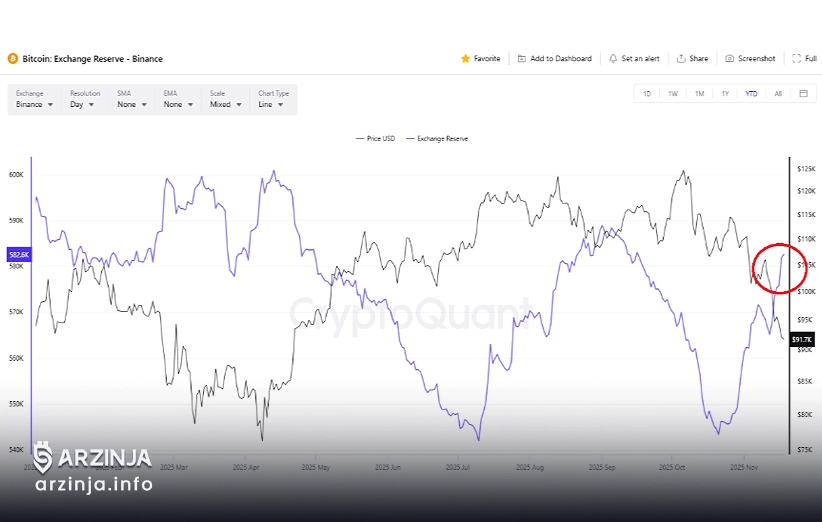Viewport: 822px width, 522px height.
Task: Click the 582.6K reserve value tag
Action: click(19, 255)
